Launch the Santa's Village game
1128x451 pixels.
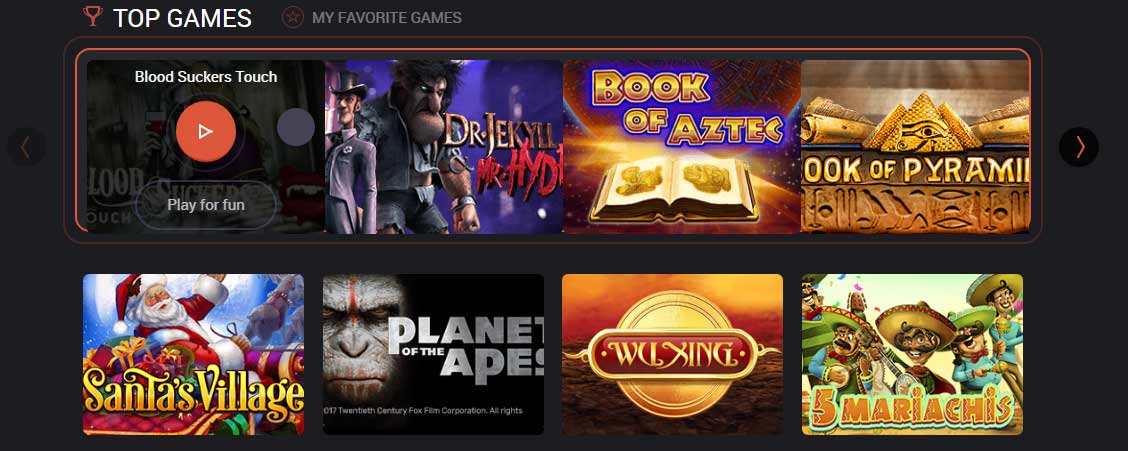194,355
